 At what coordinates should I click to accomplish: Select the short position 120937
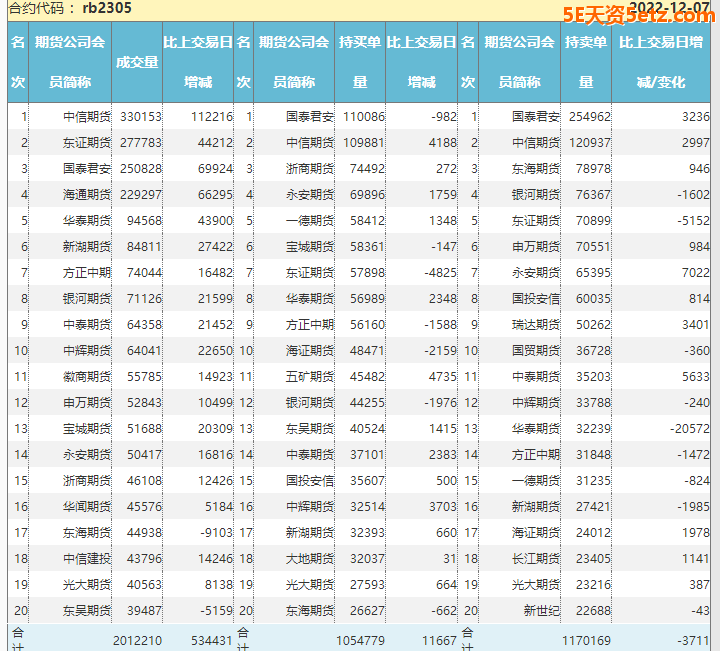[590, 143]
